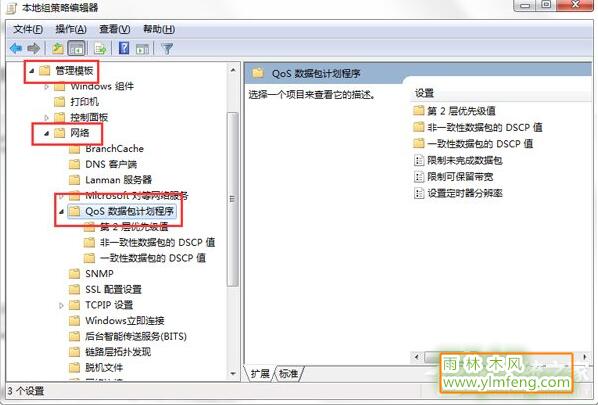Toggle the show/hide console tree icon
The width and height of the screenshot is (598, 405).
76,48
